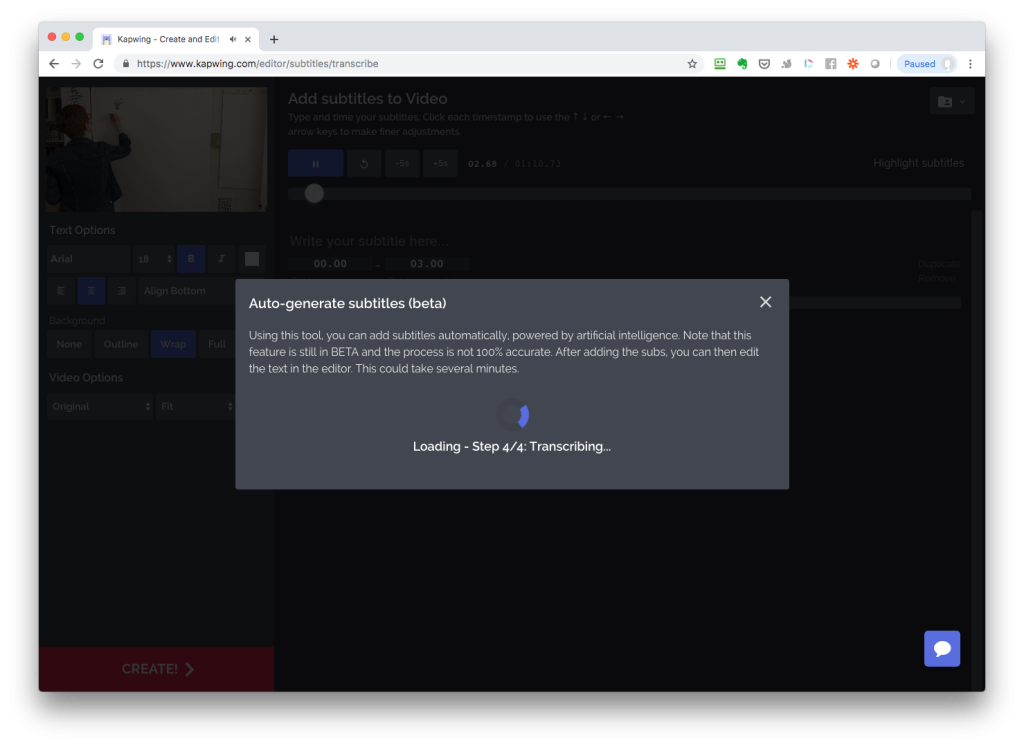Bookmark this page with the star icon
1024x747 pixels.
[x=692, y=64]
